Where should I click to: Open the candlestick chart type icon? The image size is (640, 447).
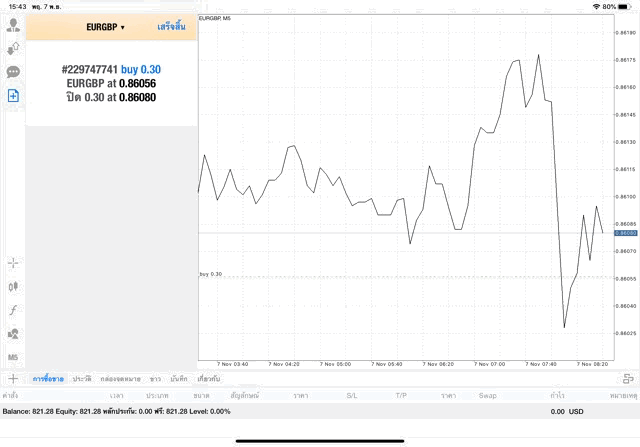click(x=13, y=286)
